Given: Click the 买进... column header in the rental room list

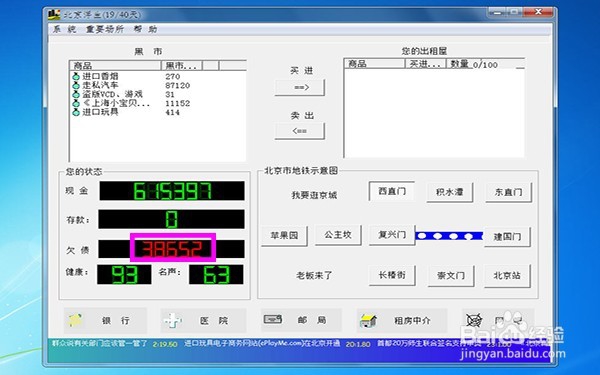Looking at the screenshot, I should tap(426, 64).
